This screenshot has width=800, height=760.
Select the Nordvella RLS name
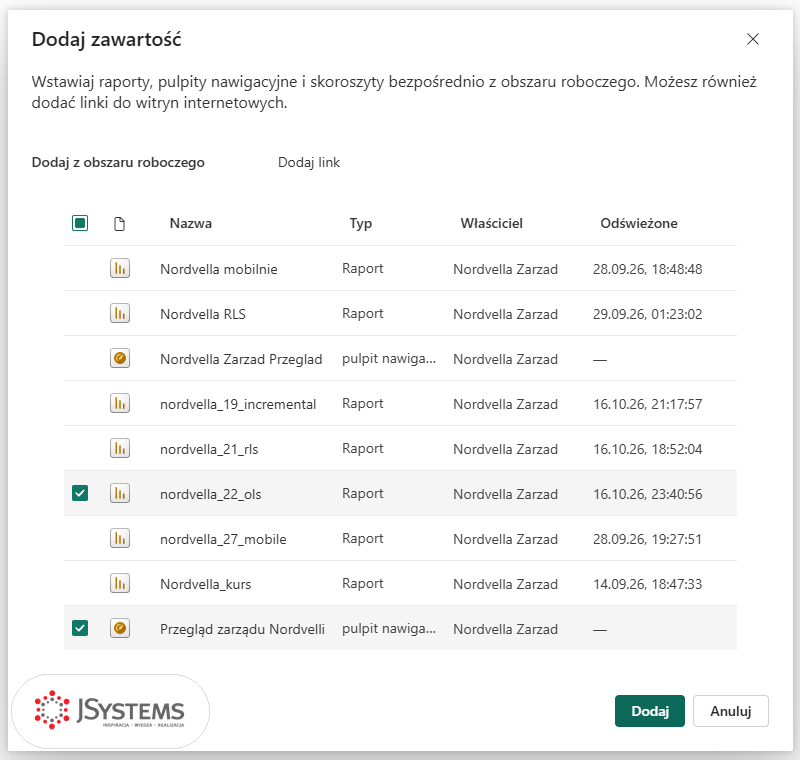[x=203, y=314]
